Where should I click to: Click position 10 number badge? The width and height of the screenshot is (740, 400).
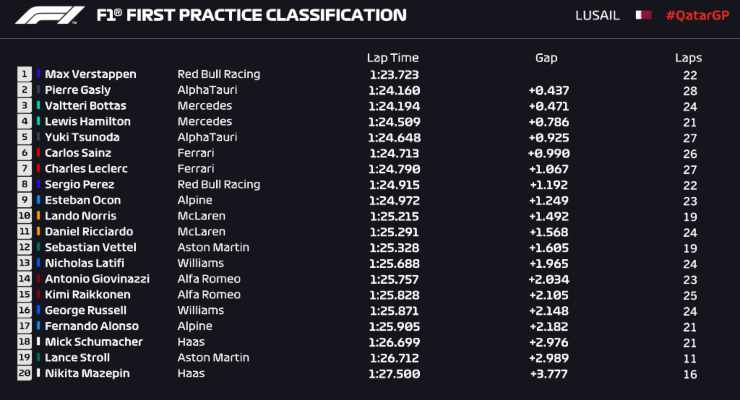pyautogui.click(x=25, y=216)
